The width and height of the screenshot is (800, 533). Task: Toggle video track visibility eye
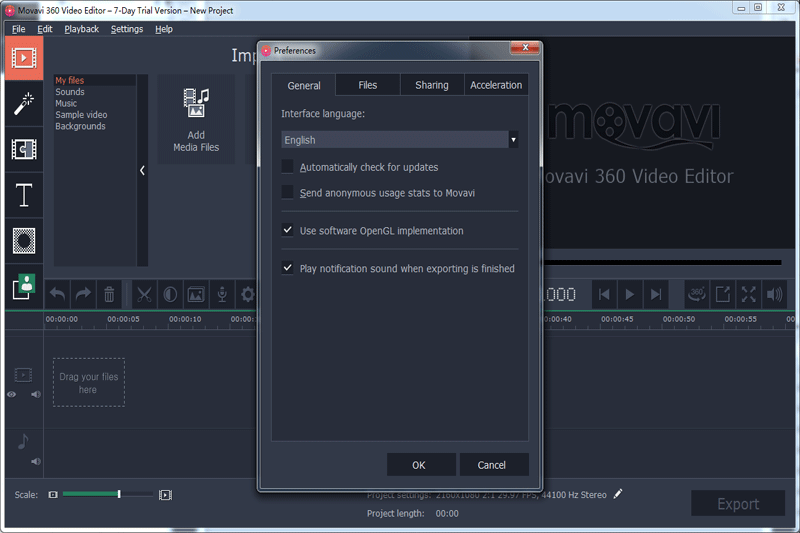click(11, 394)
